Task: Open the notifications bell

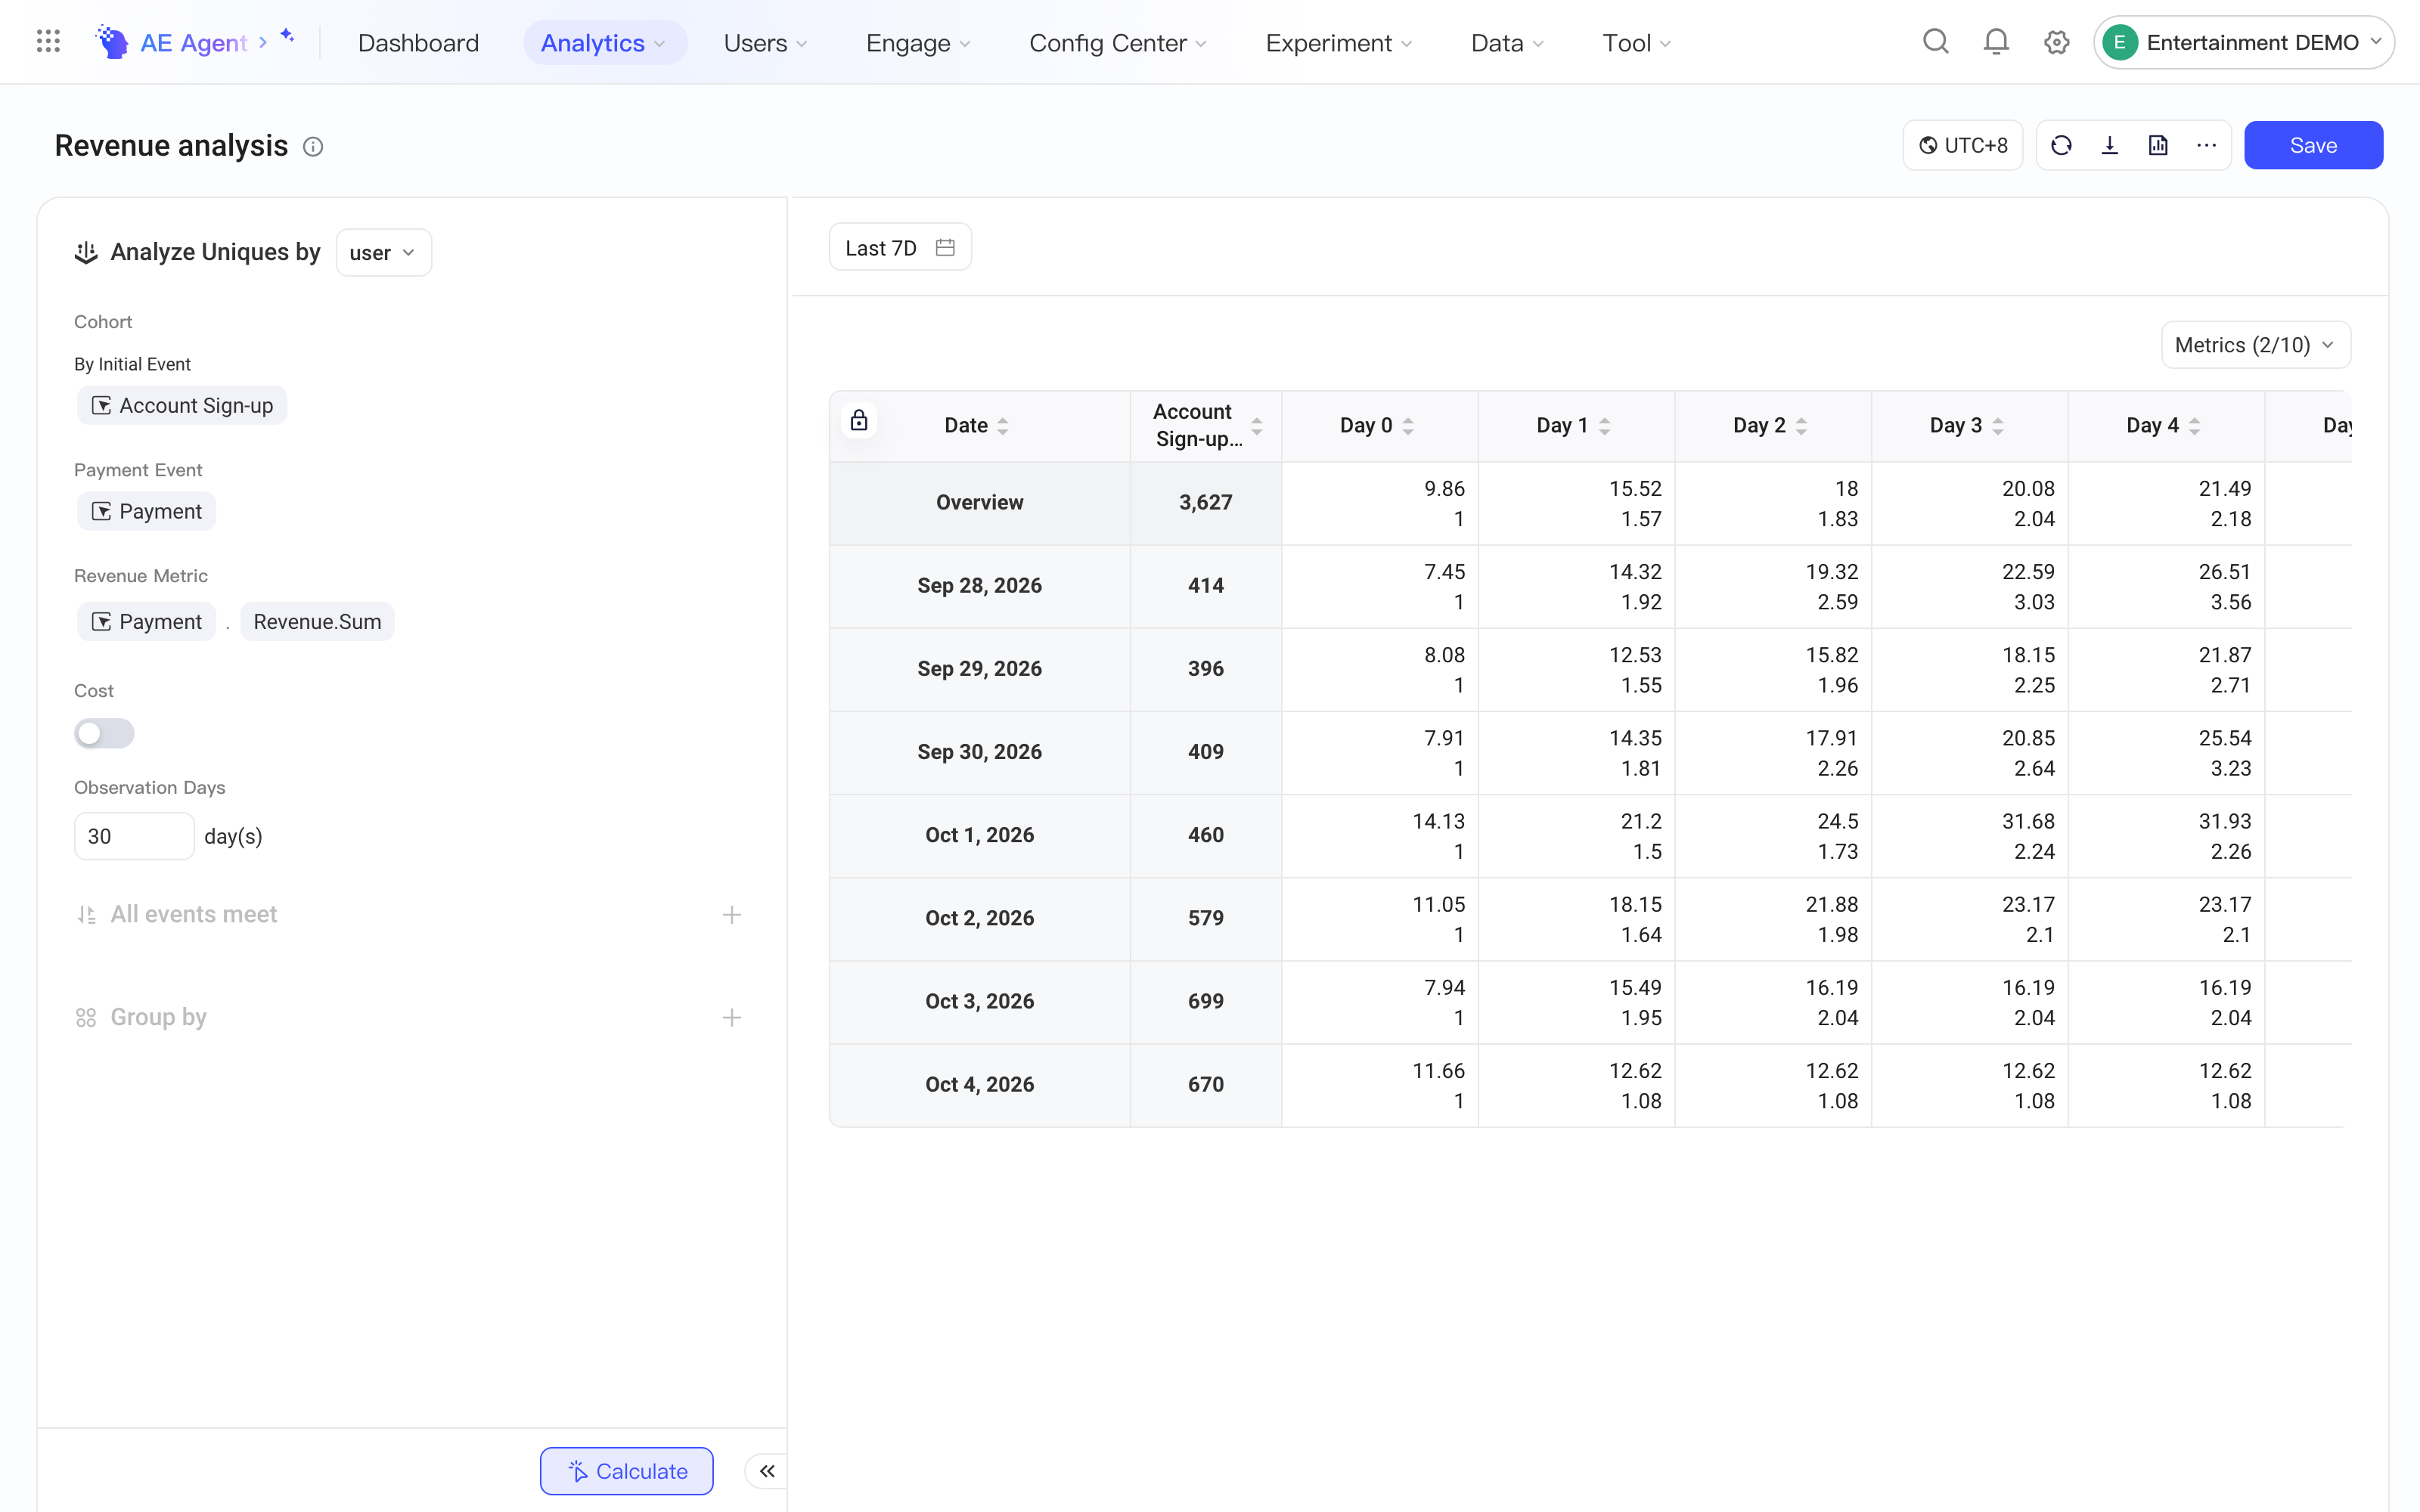Action: point(1996,42)
